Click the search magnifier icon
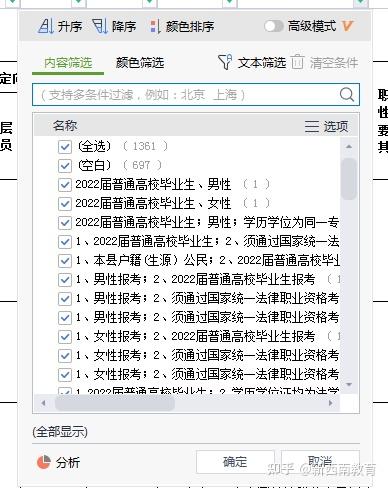This screenshot has height=488, width=388. pyautogui.click(x=347, y=95)
